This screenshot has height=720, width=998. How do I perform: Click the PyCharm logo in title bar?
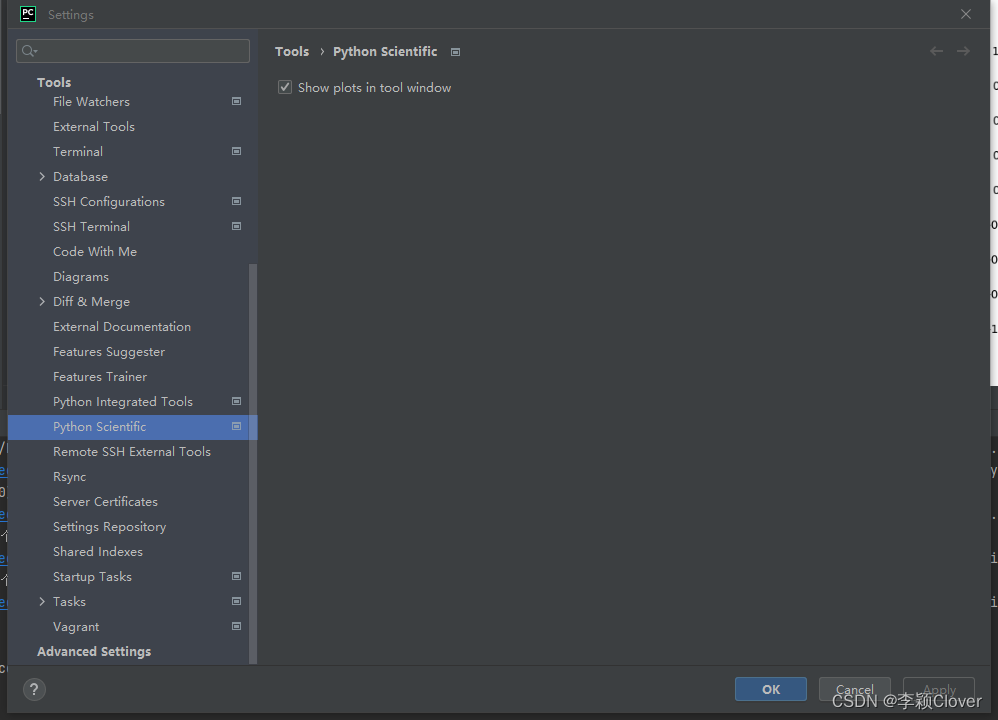click(28, 14)
